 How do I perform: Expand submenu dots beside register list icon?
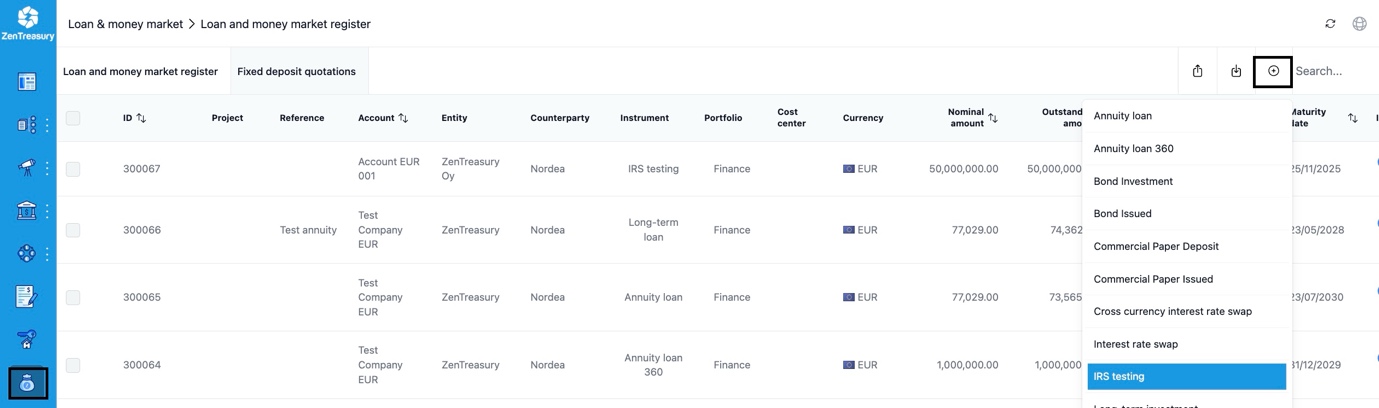pos(47,125)
